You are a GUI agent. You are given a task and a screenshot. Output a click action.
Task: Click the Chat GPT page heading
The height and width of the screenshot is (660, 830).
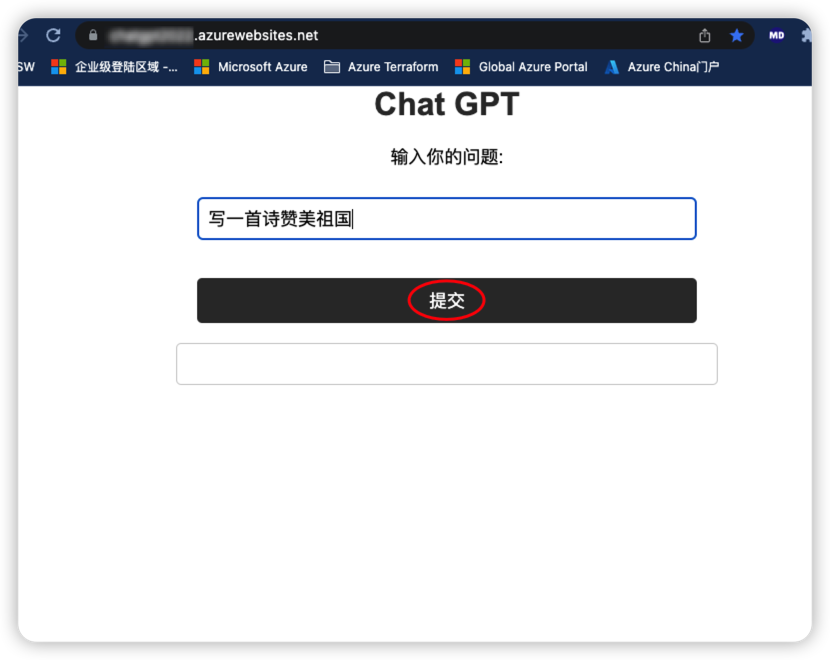447,104
